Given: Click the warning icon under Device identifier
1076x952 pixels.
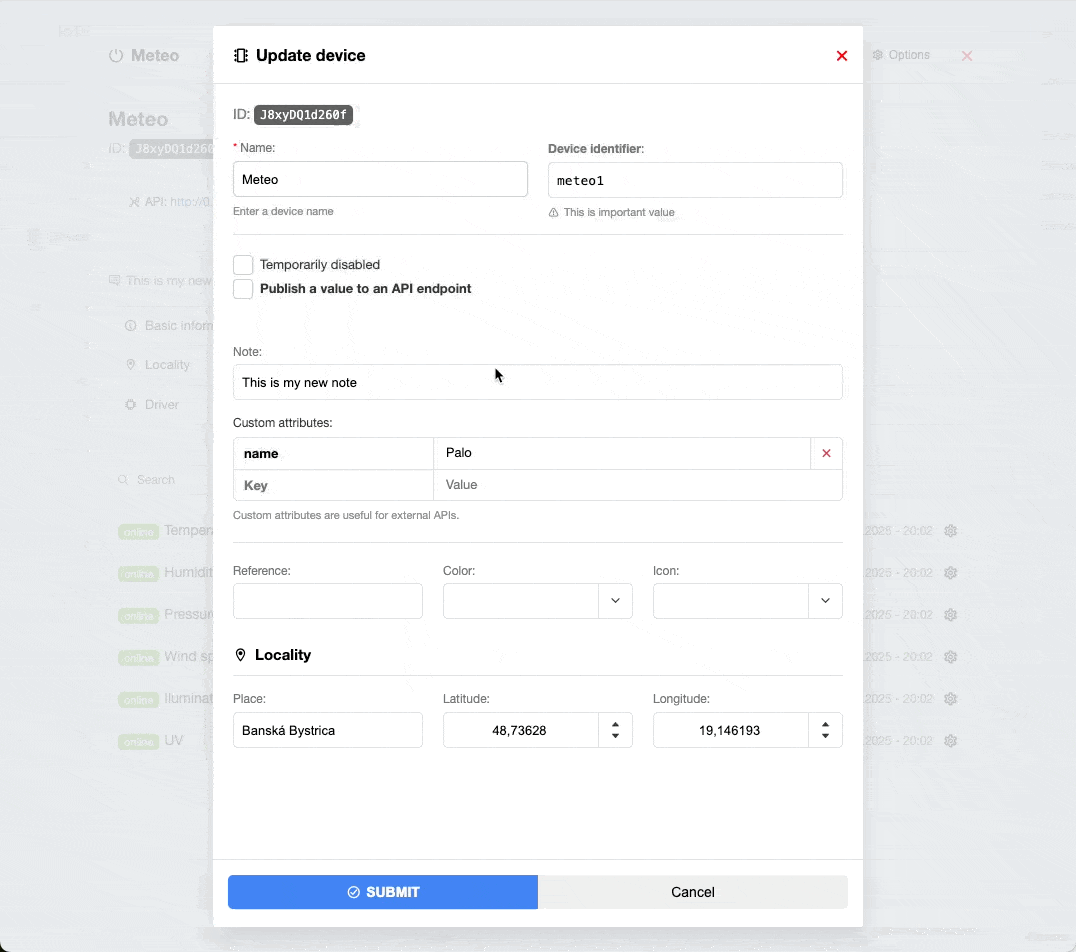Looking at the screenshot, I should [554, 212].
